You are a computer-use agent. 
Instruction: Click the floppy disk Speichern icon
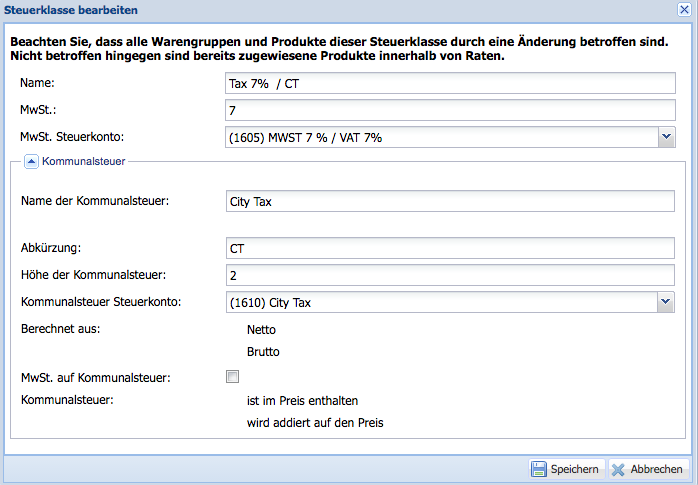(539, 469)
